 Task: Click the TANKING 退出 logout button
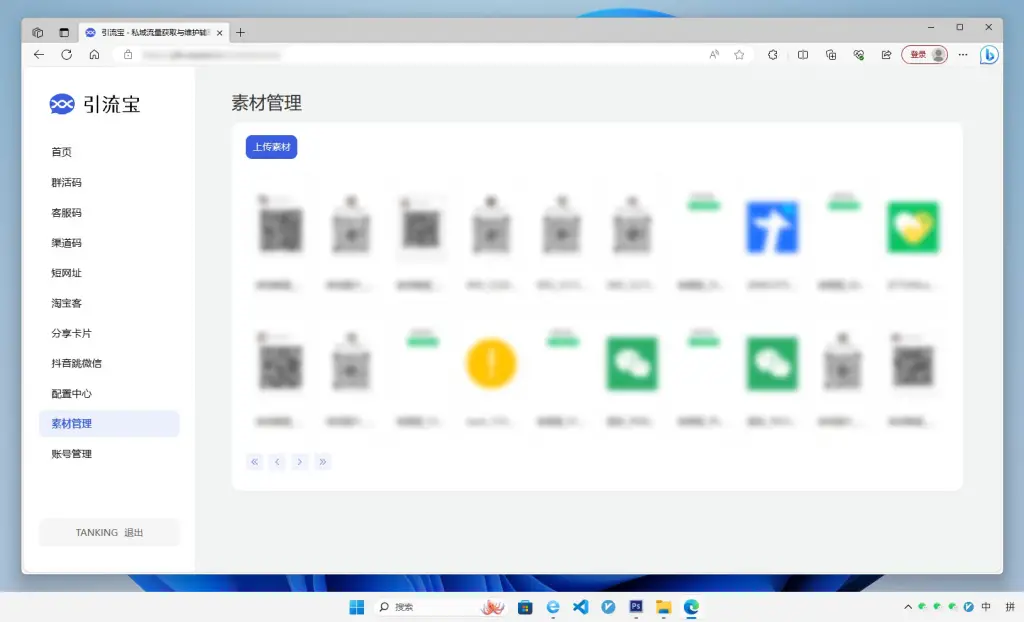[x=109, y=533]
